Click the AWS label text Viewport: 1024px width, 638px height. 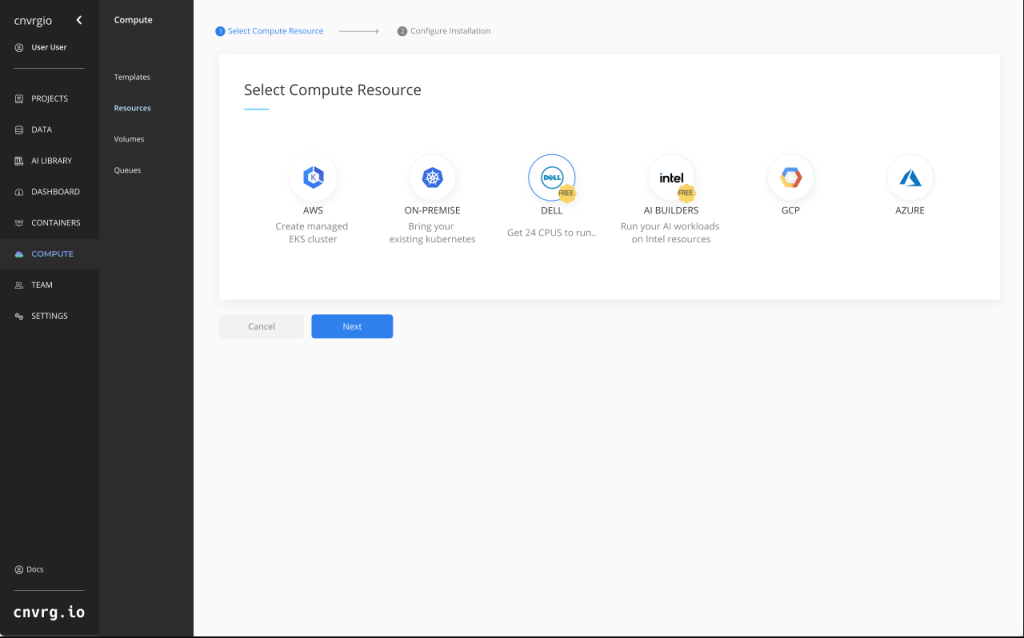click(x=313, y=210)
